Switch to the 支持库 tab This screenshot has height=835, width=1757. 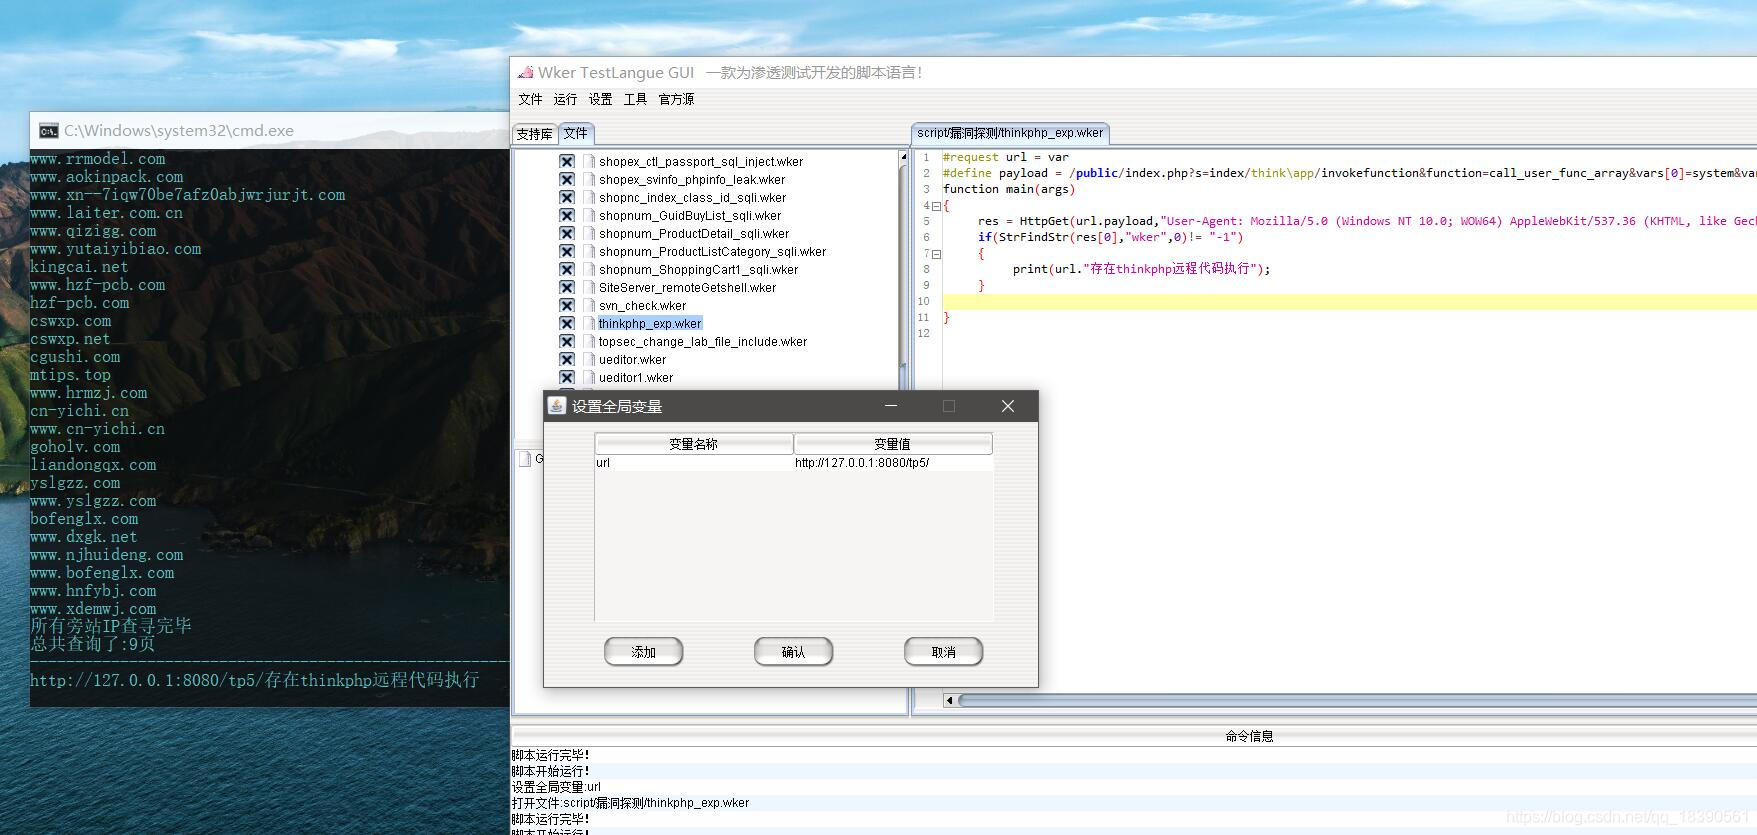coord(534,134)
